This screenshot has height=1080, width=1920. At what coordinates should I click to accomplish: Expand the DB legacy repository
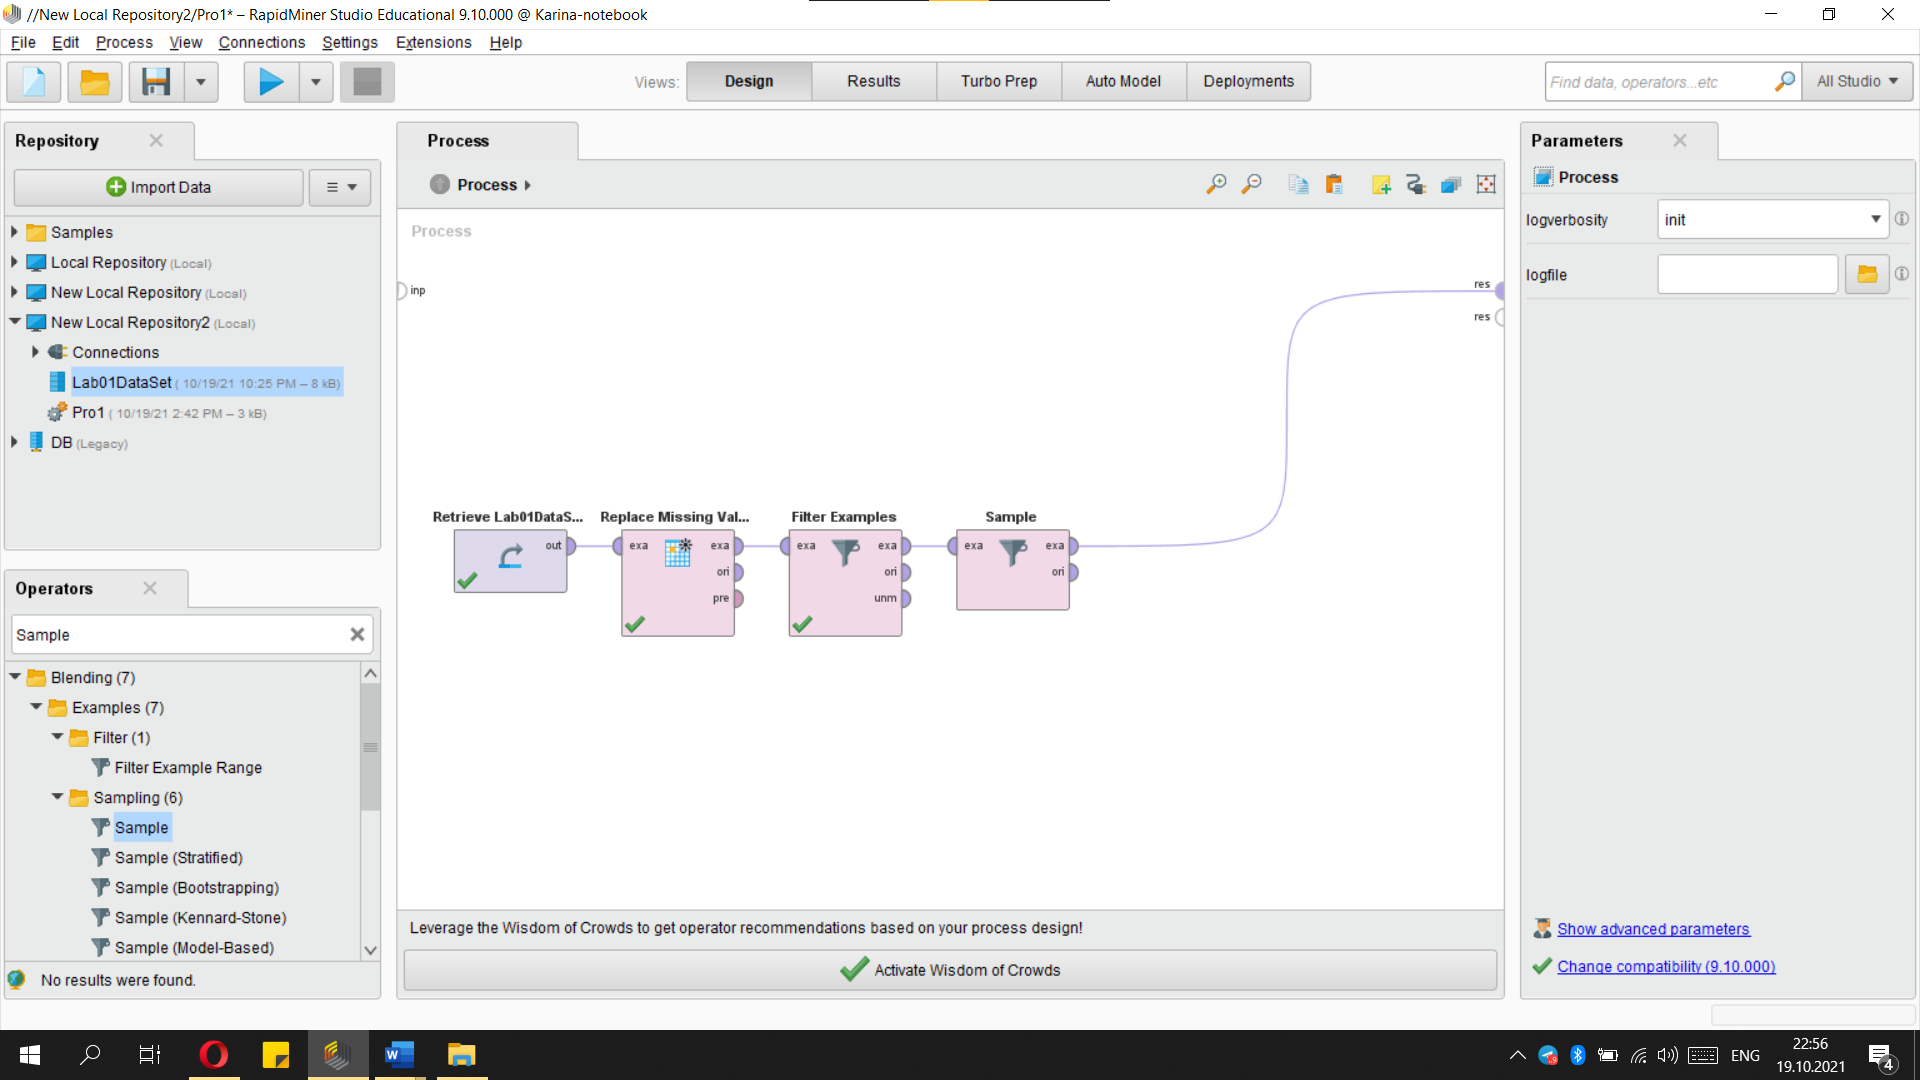(14, 442)
